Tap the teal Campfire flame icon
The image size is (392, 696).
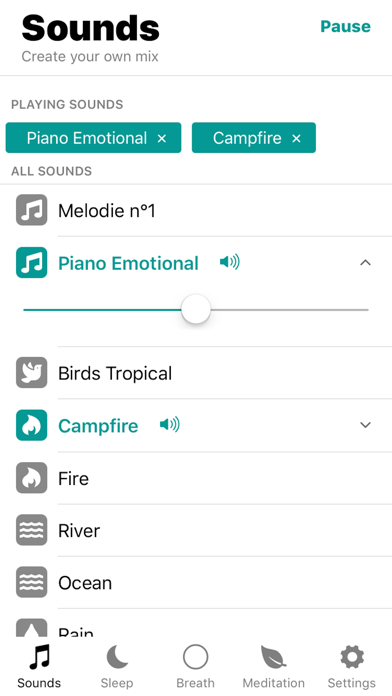click(x=32, y=425)
